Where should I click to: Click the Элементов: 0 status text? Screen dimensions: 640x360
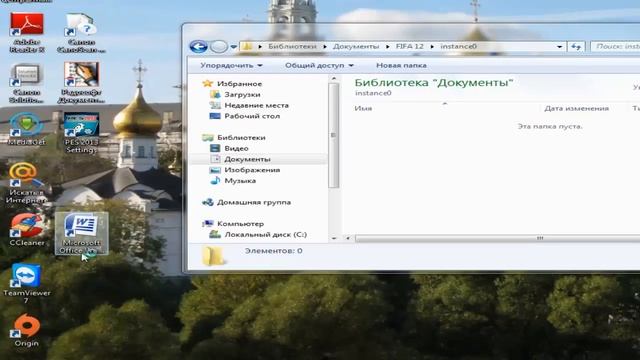(273, 251)
